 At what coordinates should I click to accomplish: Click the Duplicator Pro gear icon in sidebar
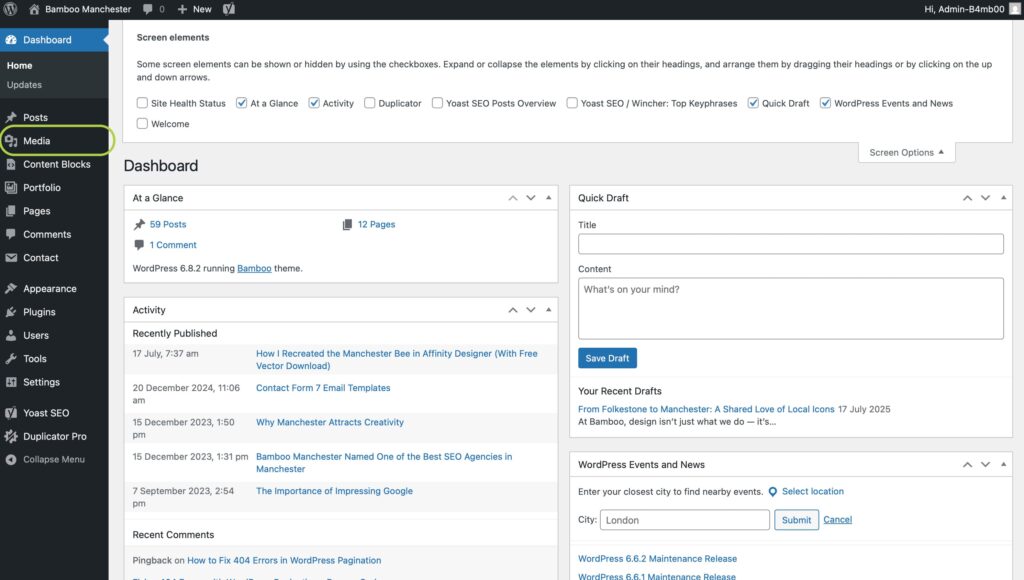click(x=11, y=436)
